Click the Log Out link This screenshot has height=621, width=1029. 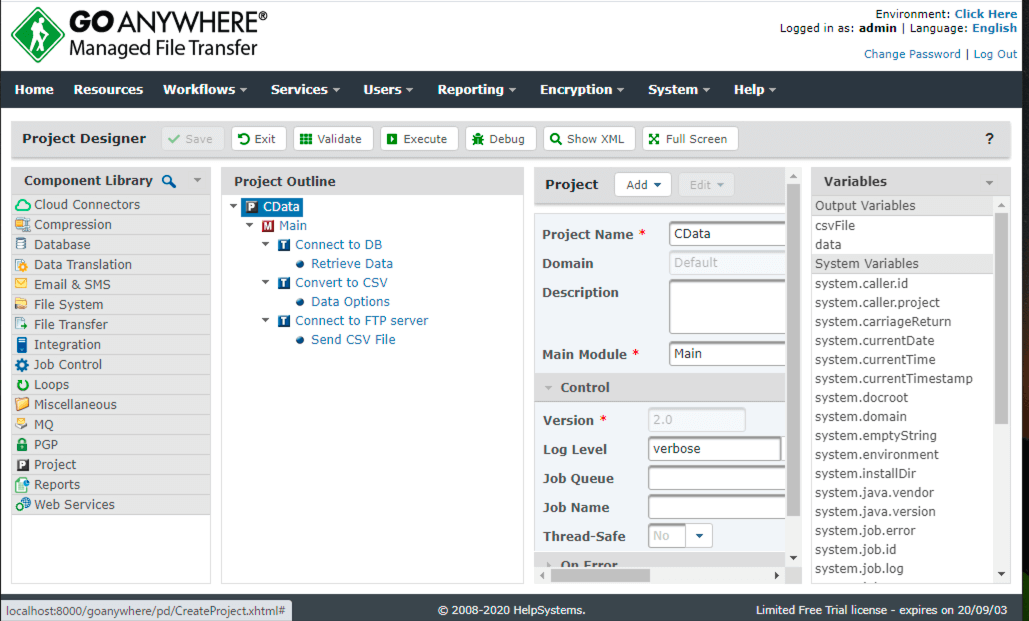point(995,54)
